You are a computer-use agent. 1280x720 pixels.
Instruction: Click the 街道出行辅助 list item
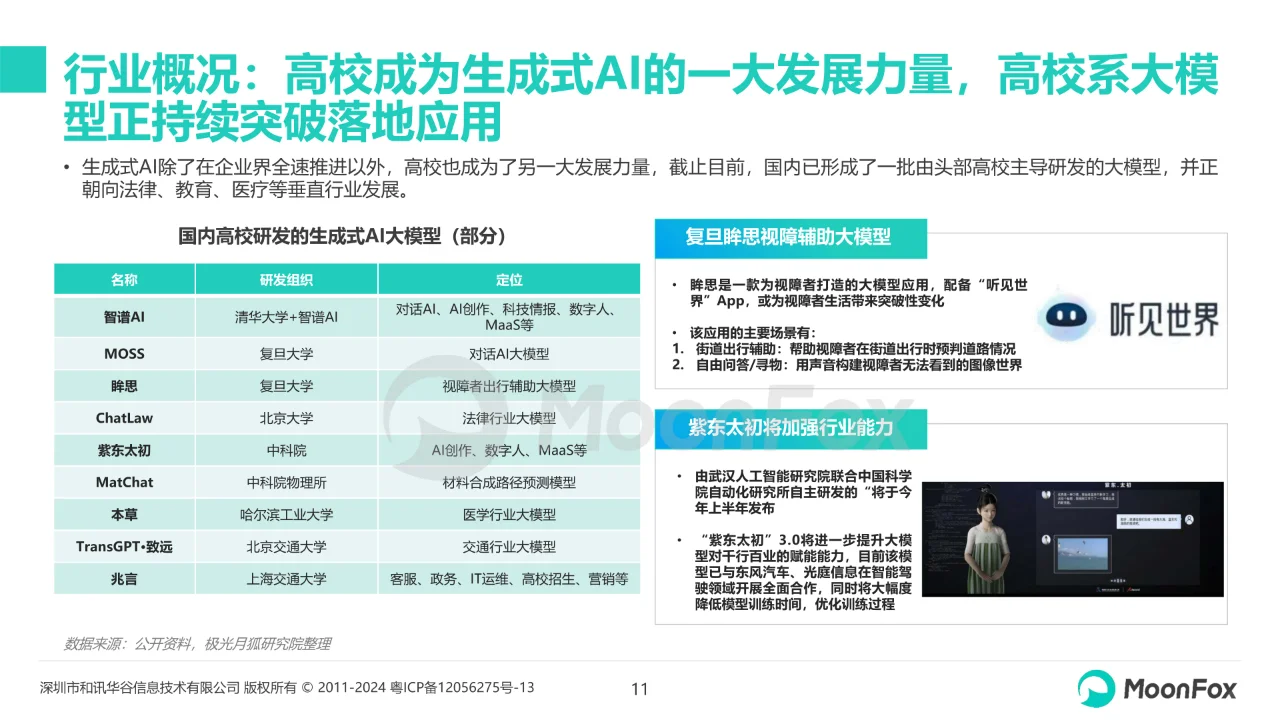click(x=843, y=349)
